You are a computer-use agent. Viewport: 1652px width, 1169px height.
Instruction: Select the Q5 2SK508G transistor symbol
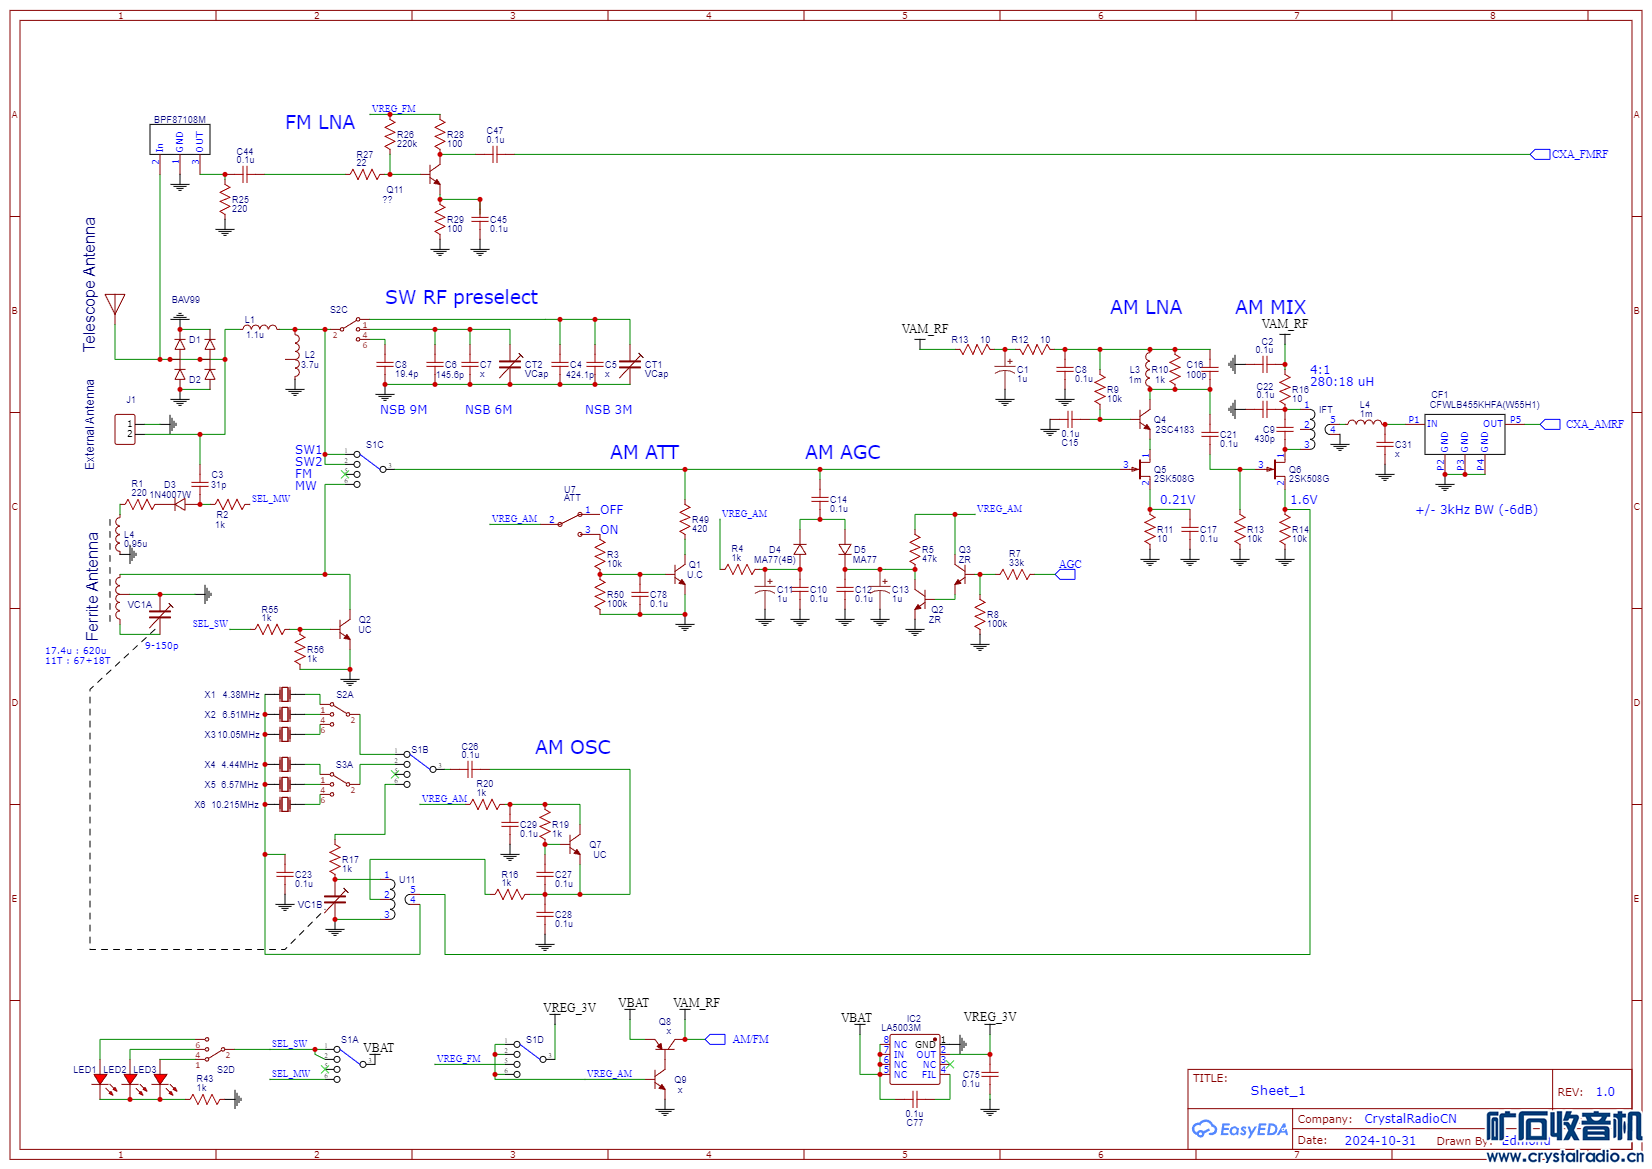point(1143,470)
